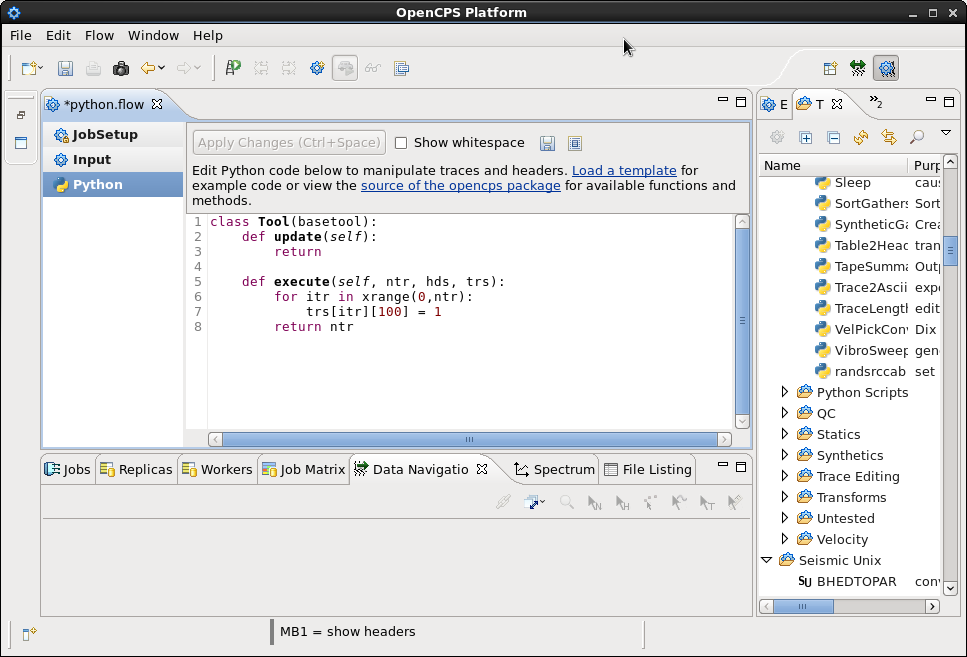This screenshot has width=967, height=657.
Task: Expand the Python Scripts tree folder
Action: point(785,392)
